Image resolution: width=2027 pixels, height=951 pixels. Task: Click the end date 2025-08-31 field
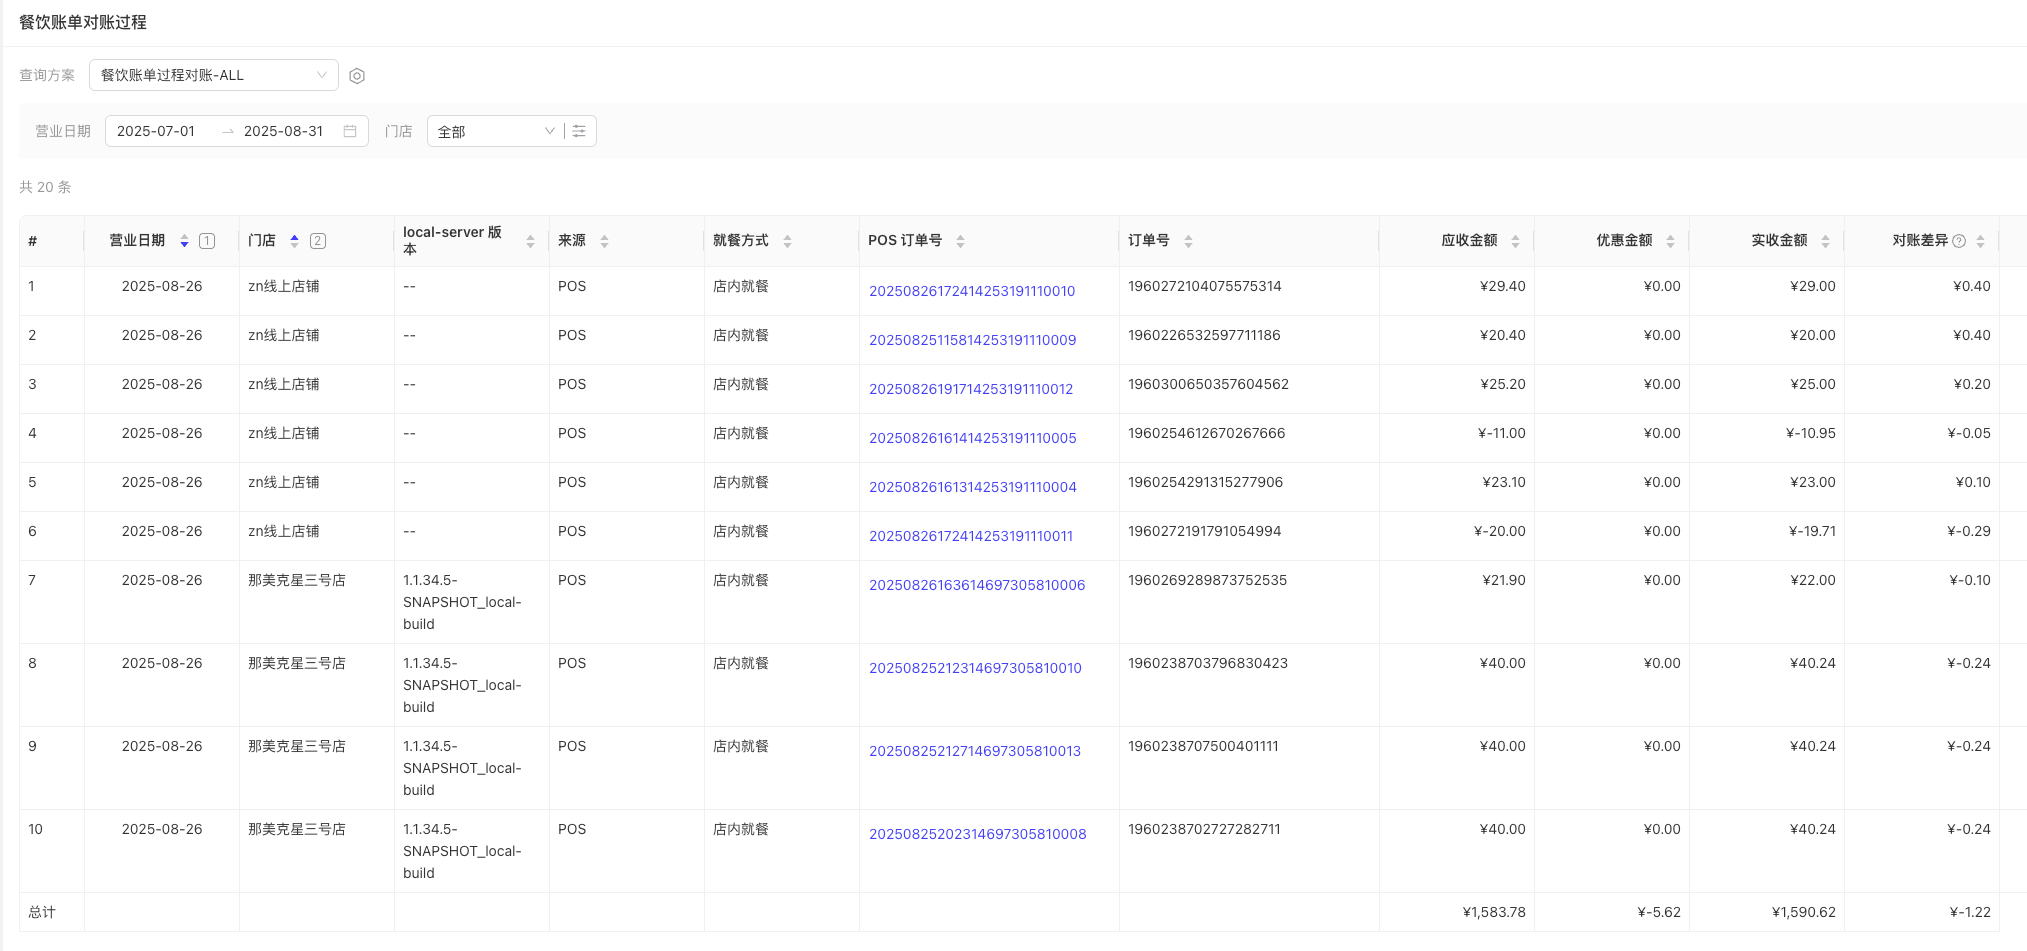[x=284, y=131]
